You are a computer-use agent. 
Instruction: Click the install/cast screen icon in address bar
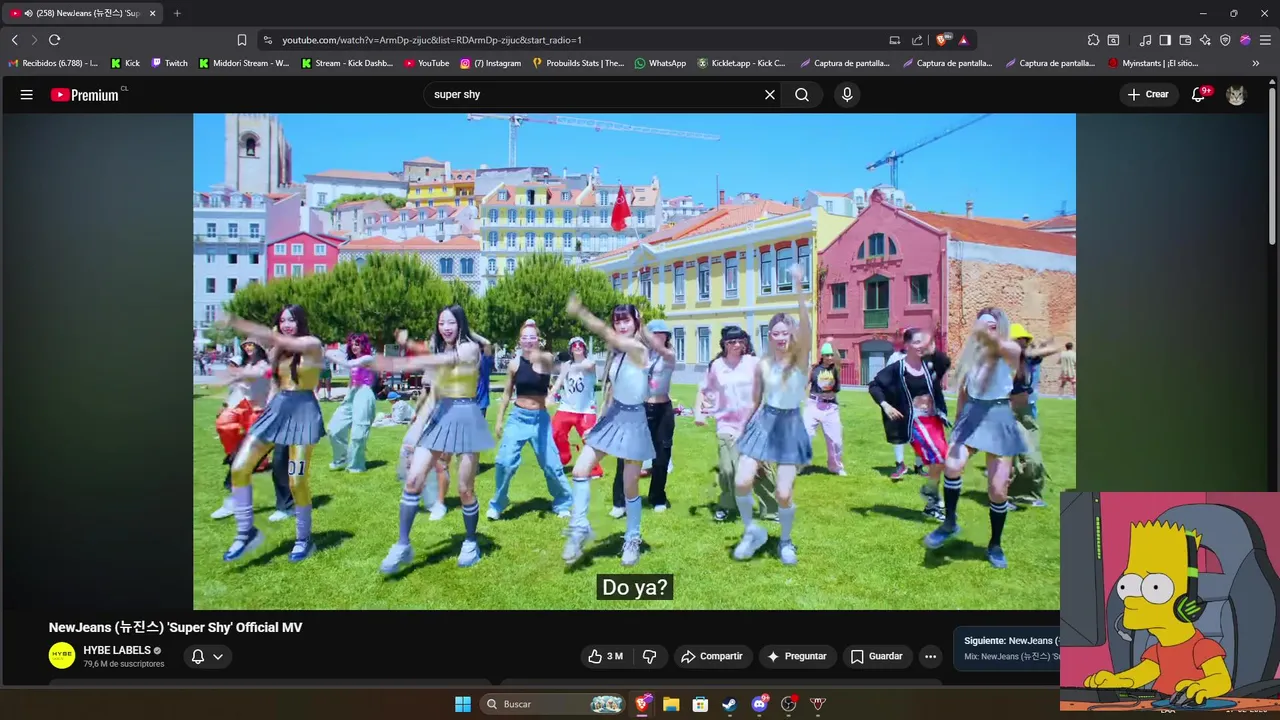click(x=895, y=40)
